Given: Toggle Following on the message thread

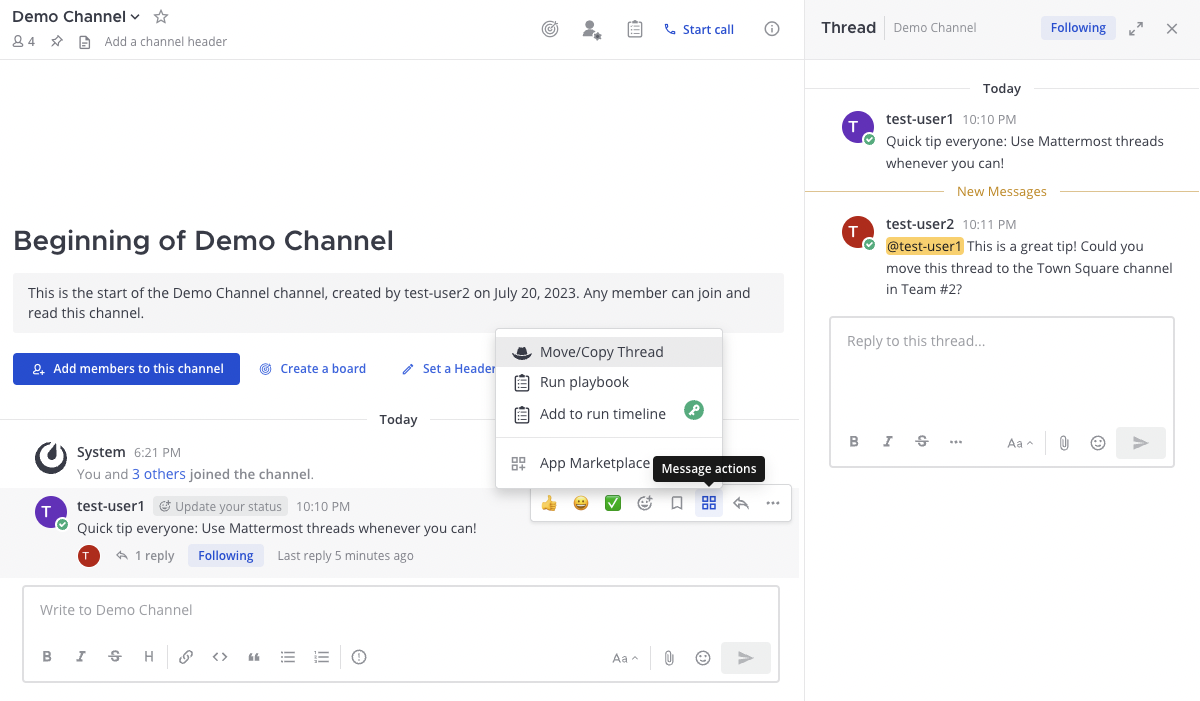Looking at the screenshot, I should 225,556.
